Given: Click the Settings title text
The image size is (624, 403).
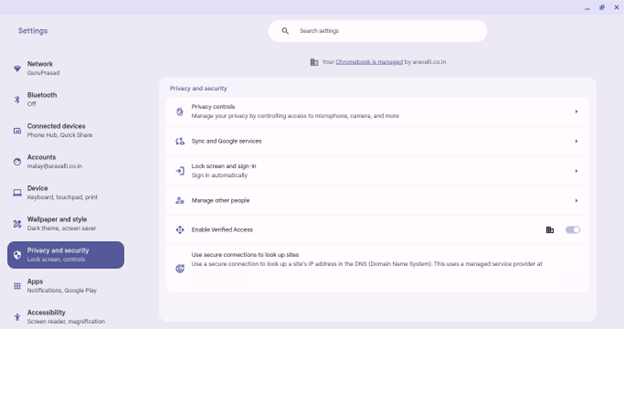Looking at the screenshot, I should click(33, 31).
